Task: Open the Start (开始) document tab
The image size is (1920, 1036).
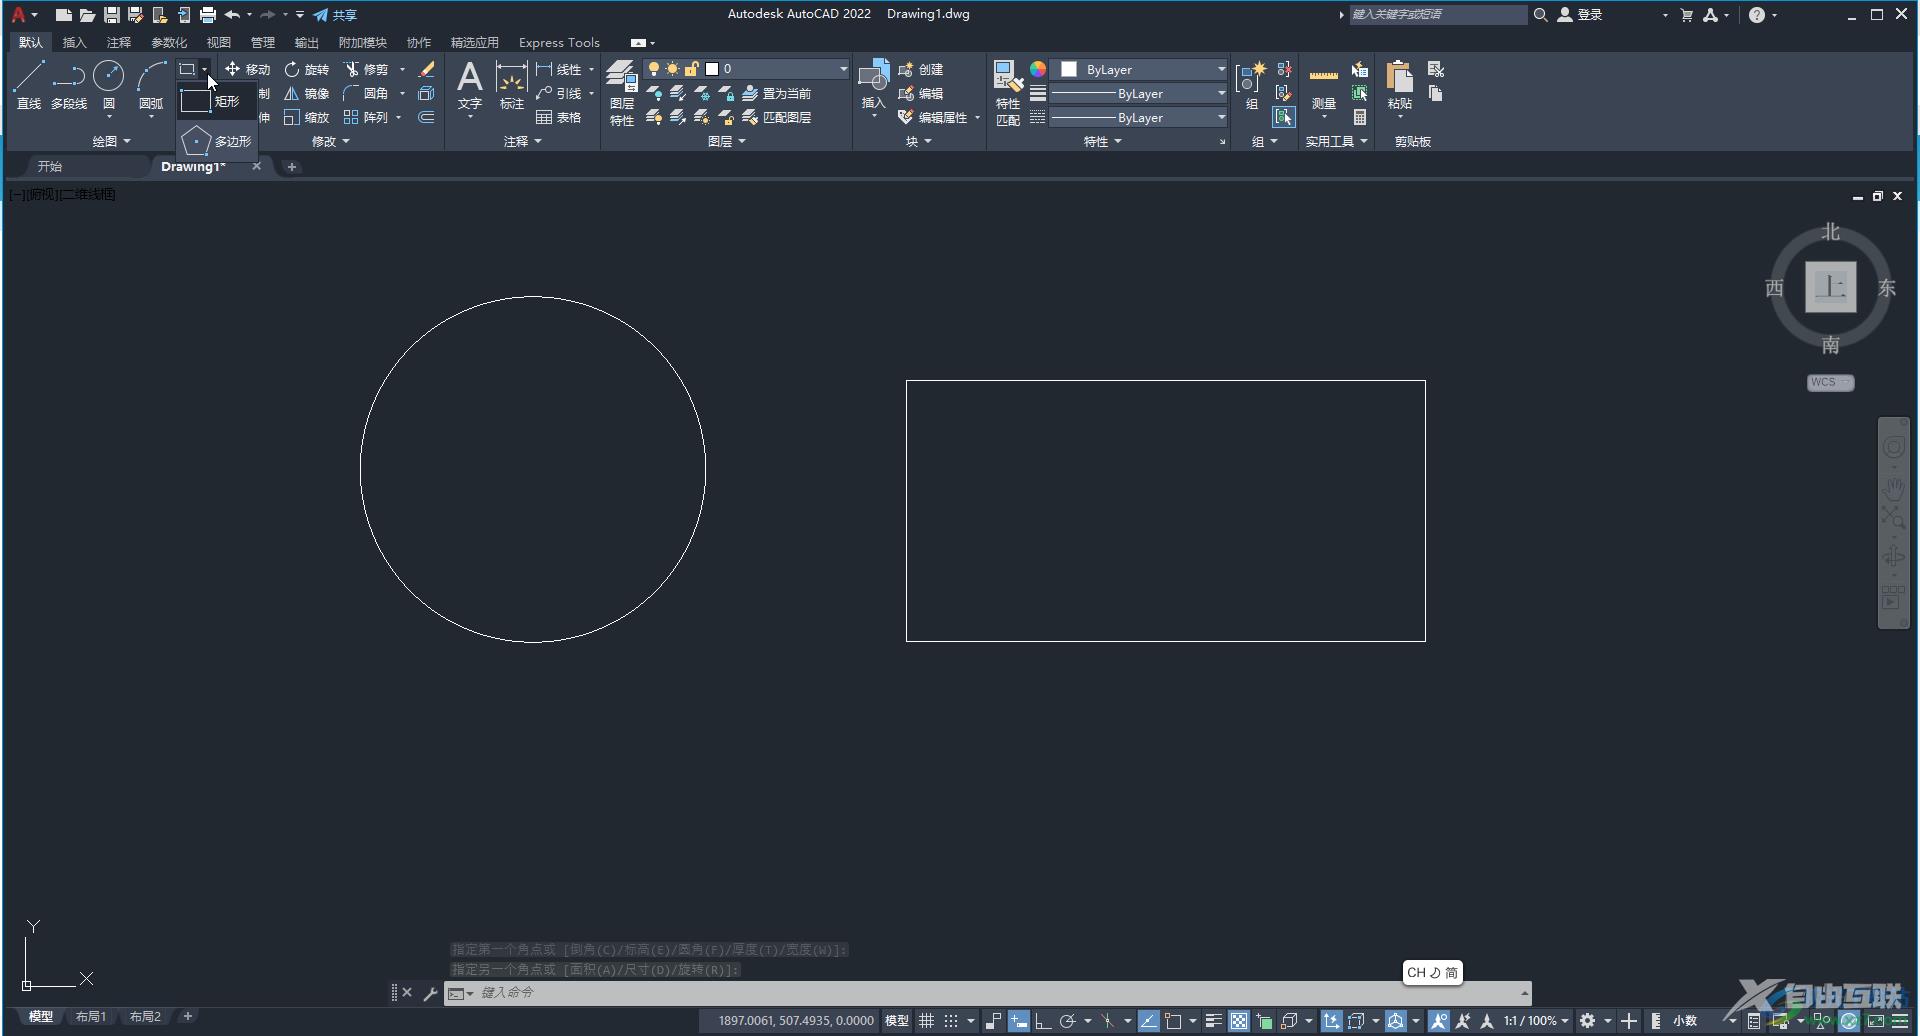Action: point(50,166)
